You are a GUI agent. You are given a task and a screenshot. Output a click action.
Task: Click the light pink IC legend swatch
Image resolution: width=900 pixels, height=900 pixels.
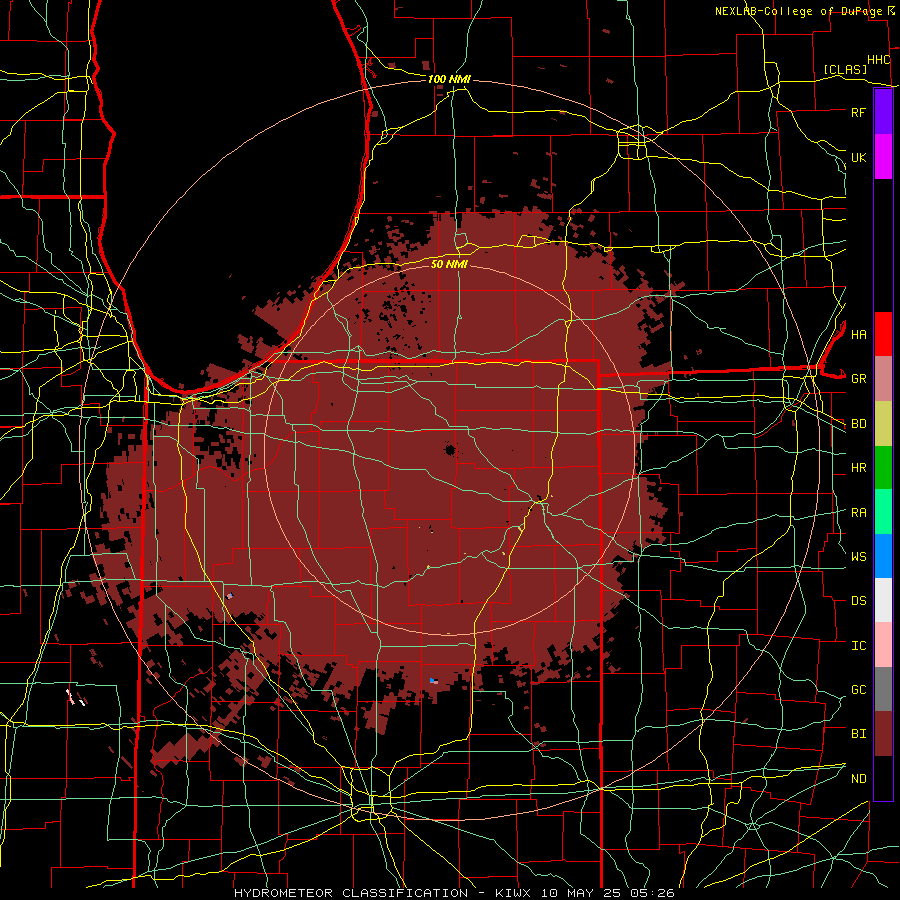coord(883,645)
